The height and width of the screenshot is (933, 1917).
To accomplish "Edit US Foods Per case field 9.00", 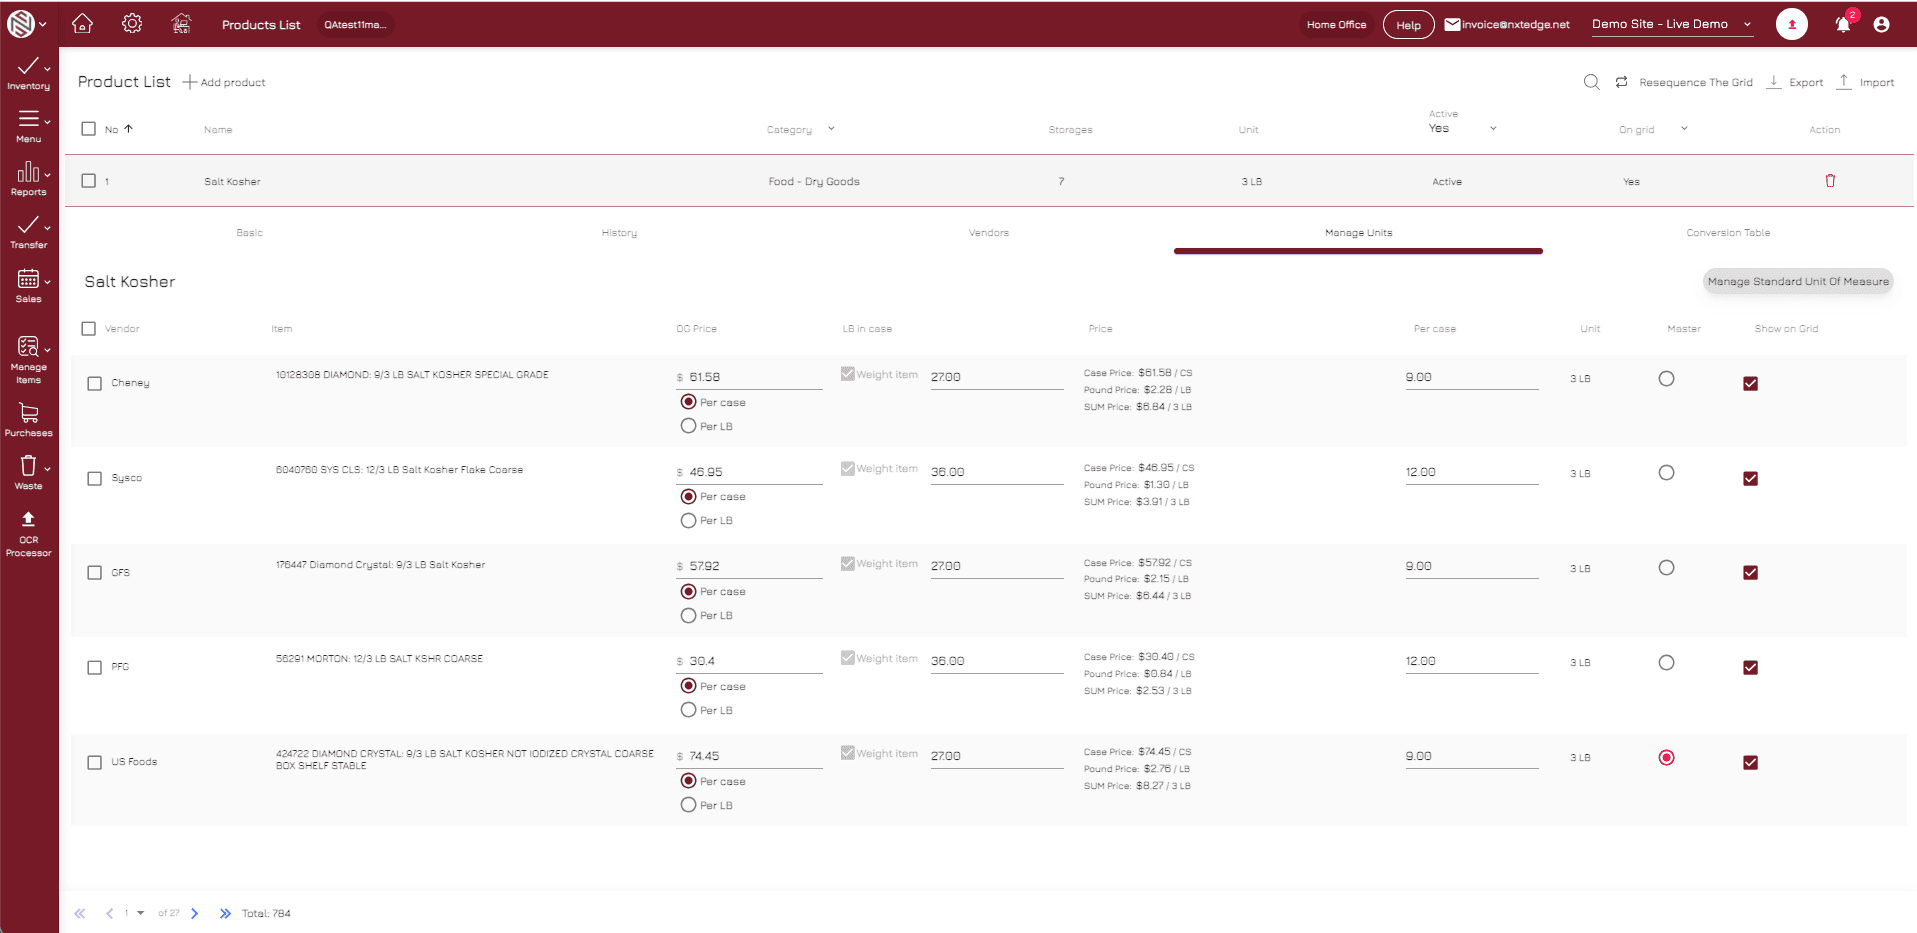I will click(x=1471, y=756).
